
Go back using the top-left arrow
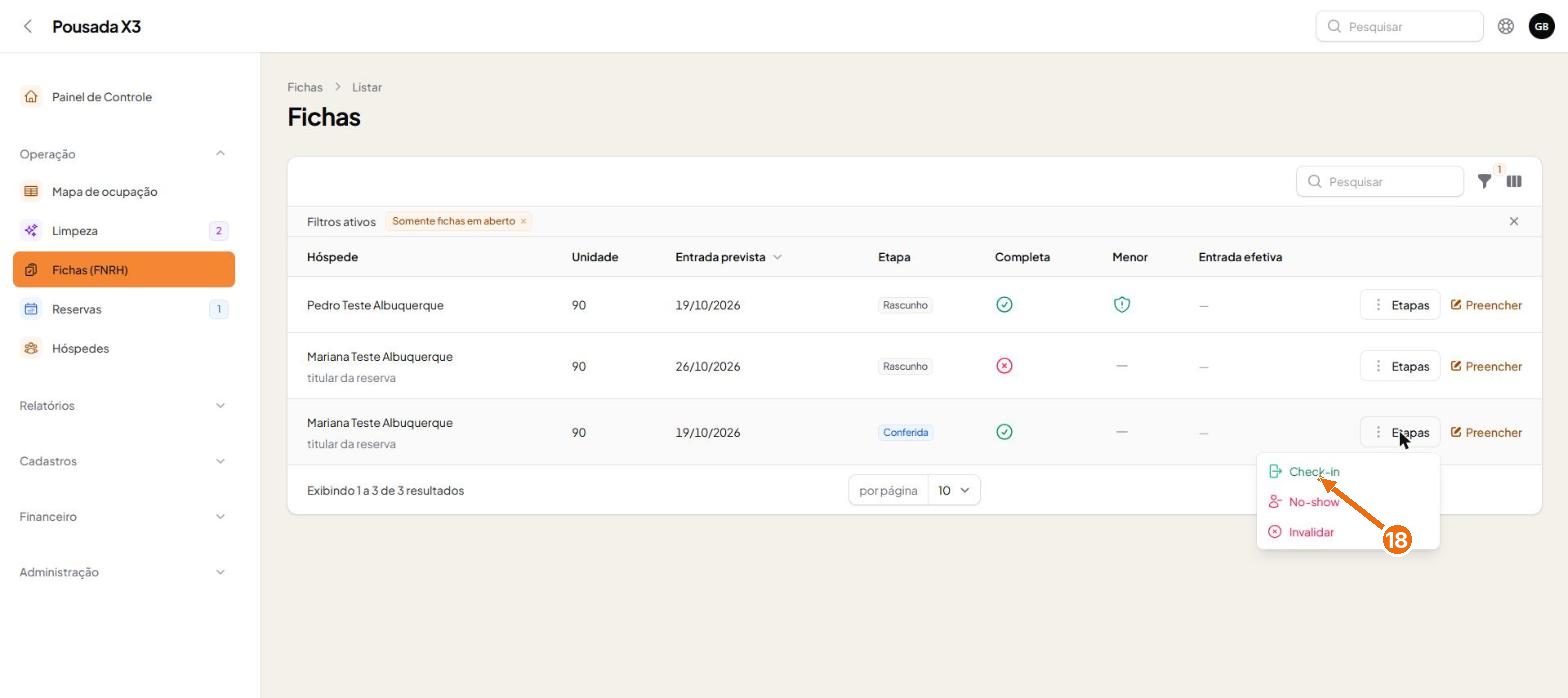click(28, 26)
